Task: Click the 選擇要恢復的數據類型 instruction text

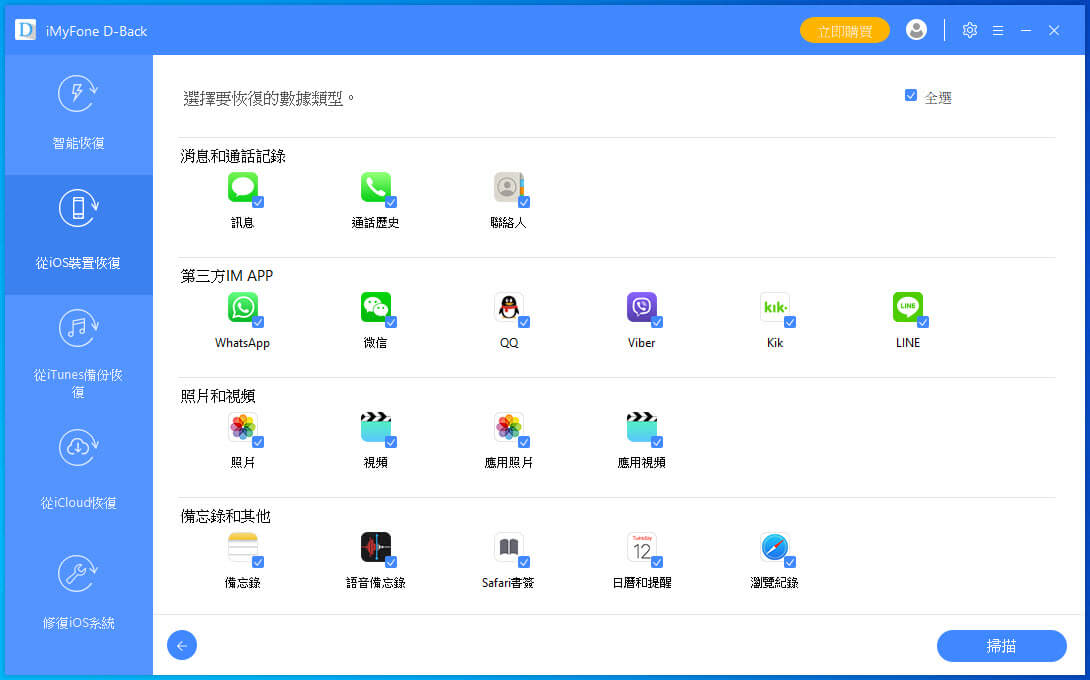Action: pos(268,99)
